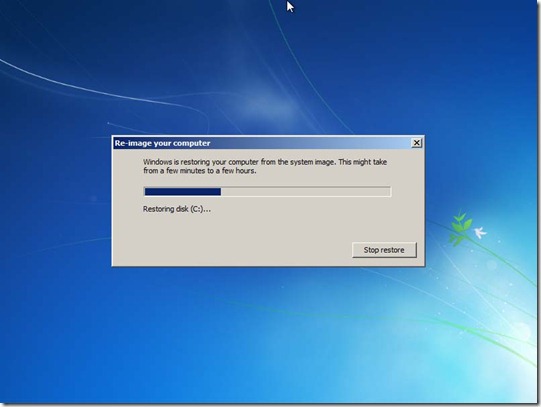
Task: Click the Stop restore button
Action: pyautogui.click(x=384, y=250)
